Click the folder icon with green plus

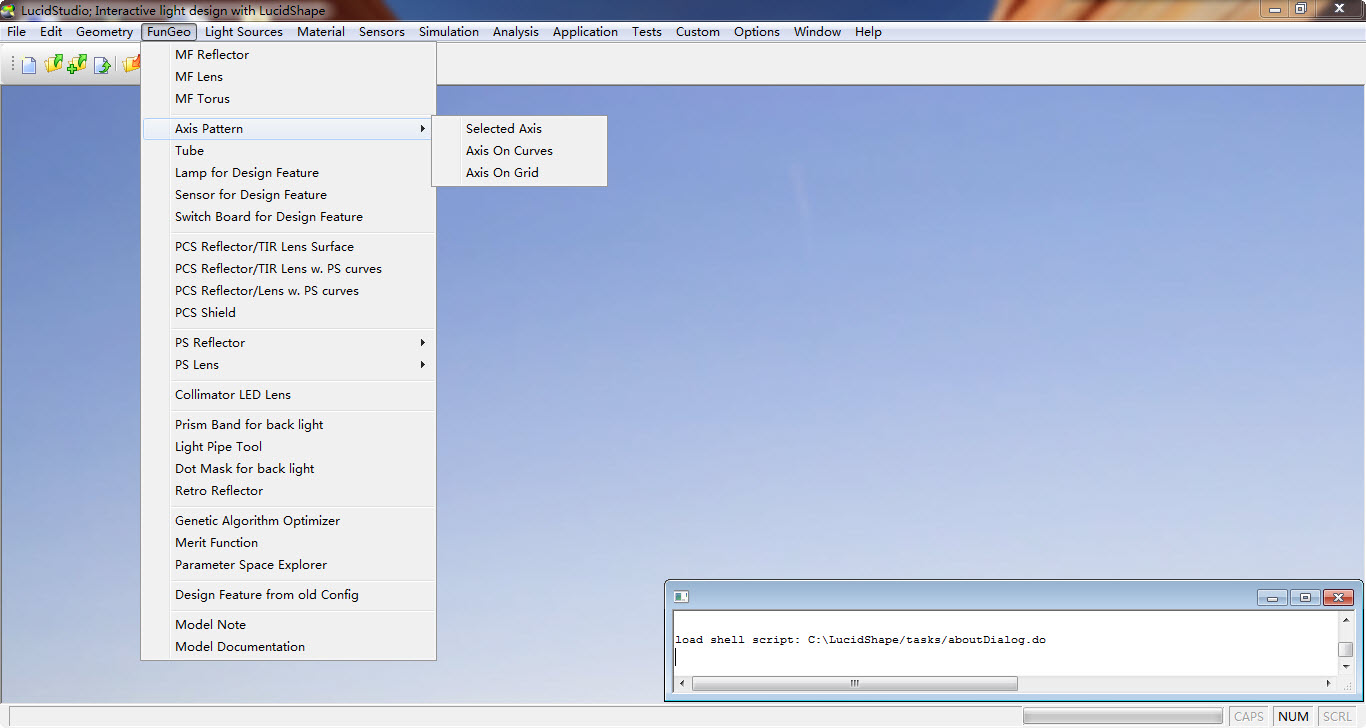pyautogui.click(x=77, y=65)
